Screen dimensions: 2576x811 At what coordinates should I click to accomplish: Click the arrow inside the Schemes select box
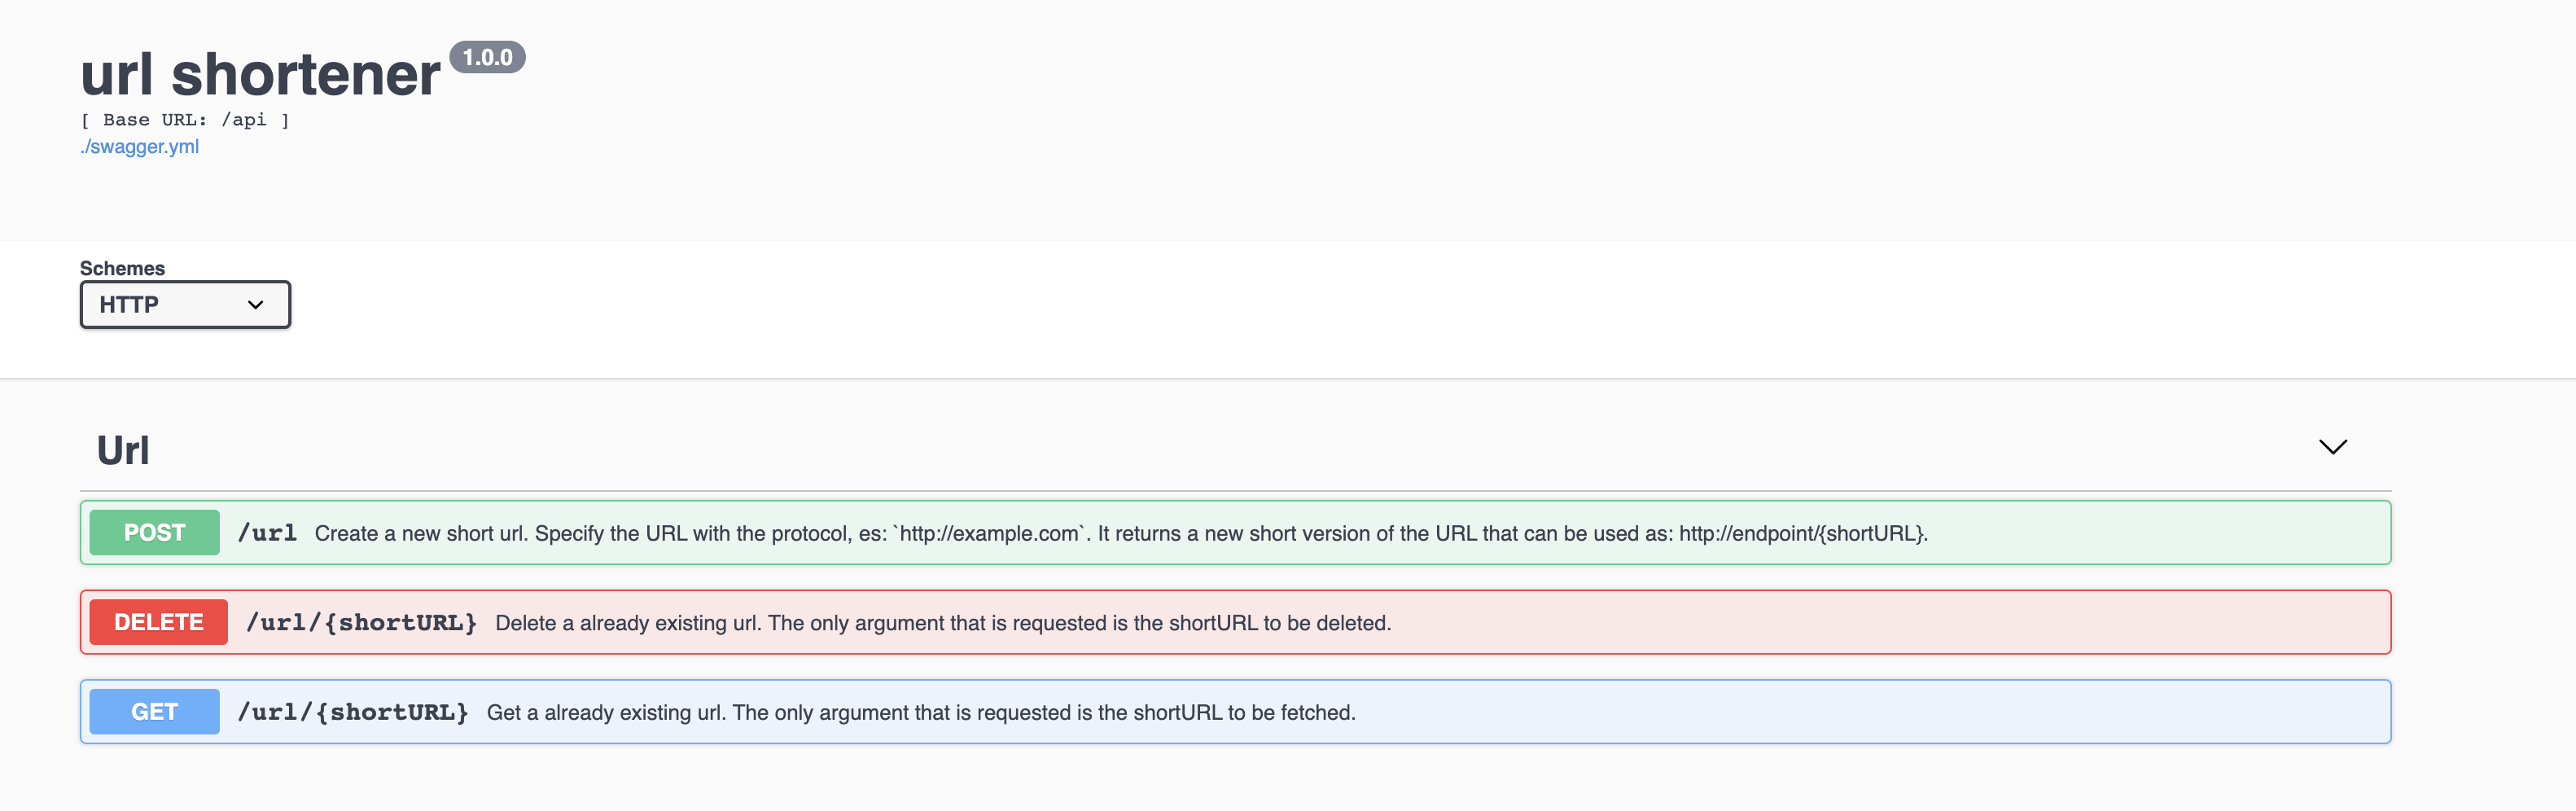point(256,305)
